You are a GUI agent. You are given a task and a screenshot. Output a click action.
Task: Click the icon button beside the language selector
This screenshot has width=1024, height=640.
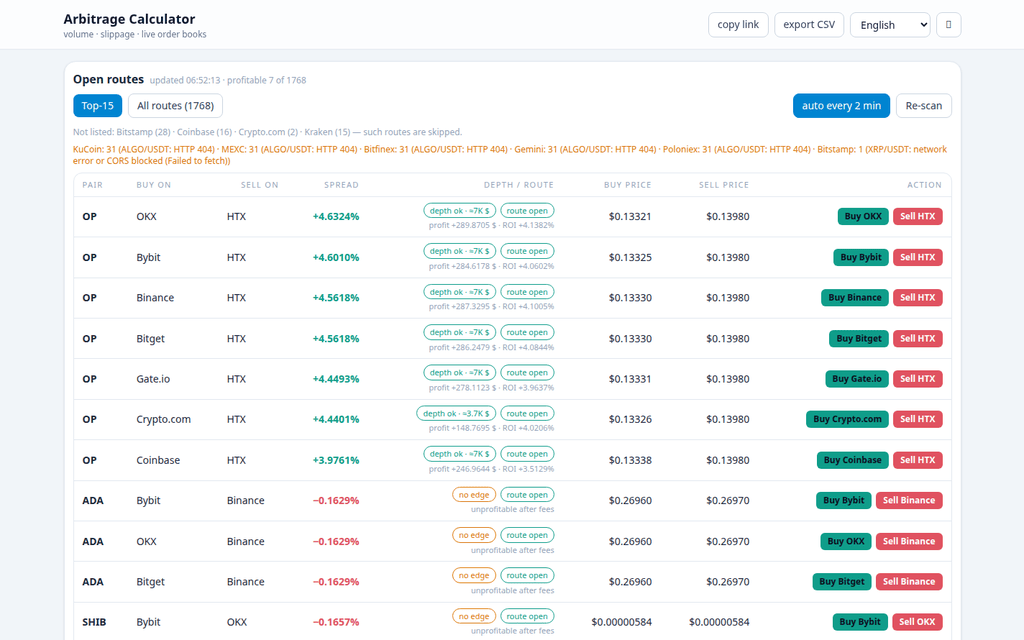[948, 25]
